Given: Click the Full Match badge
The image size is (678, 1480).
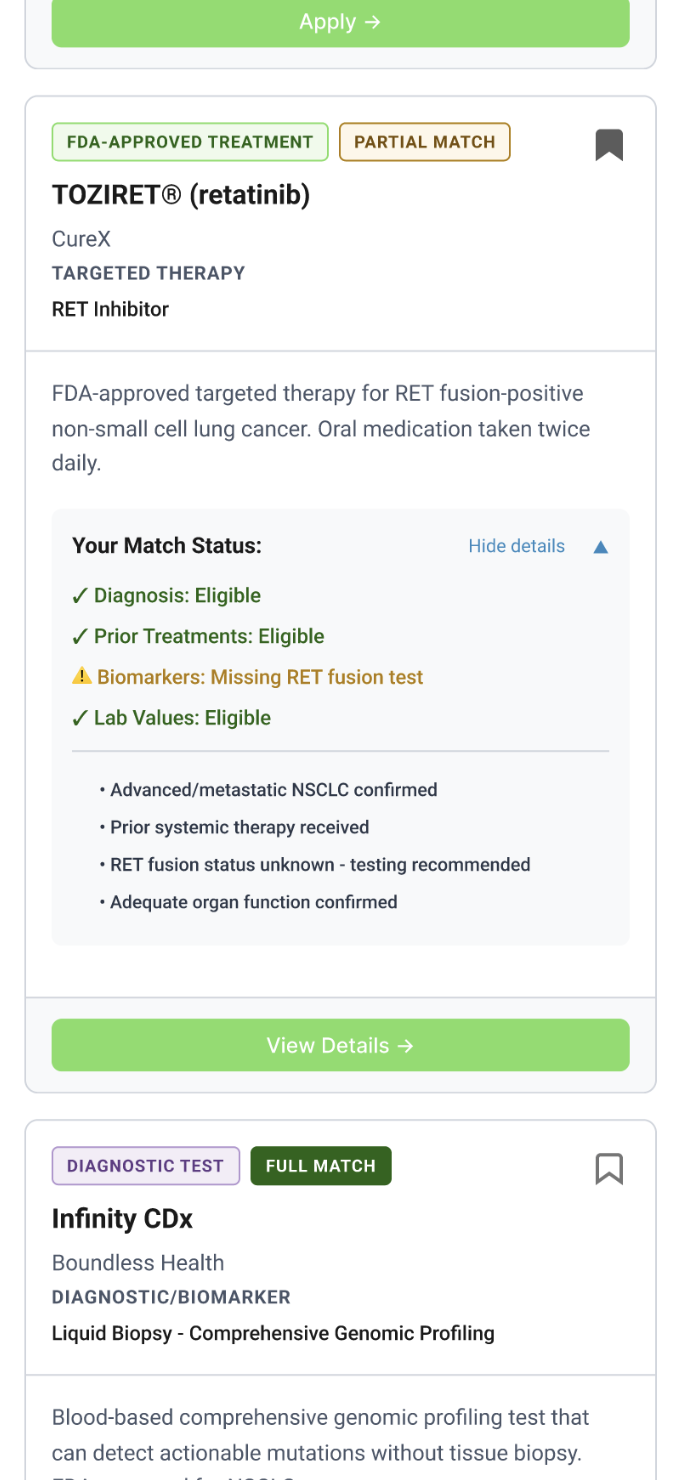Looking at the screenshot, I should (x=320, y=1166).
